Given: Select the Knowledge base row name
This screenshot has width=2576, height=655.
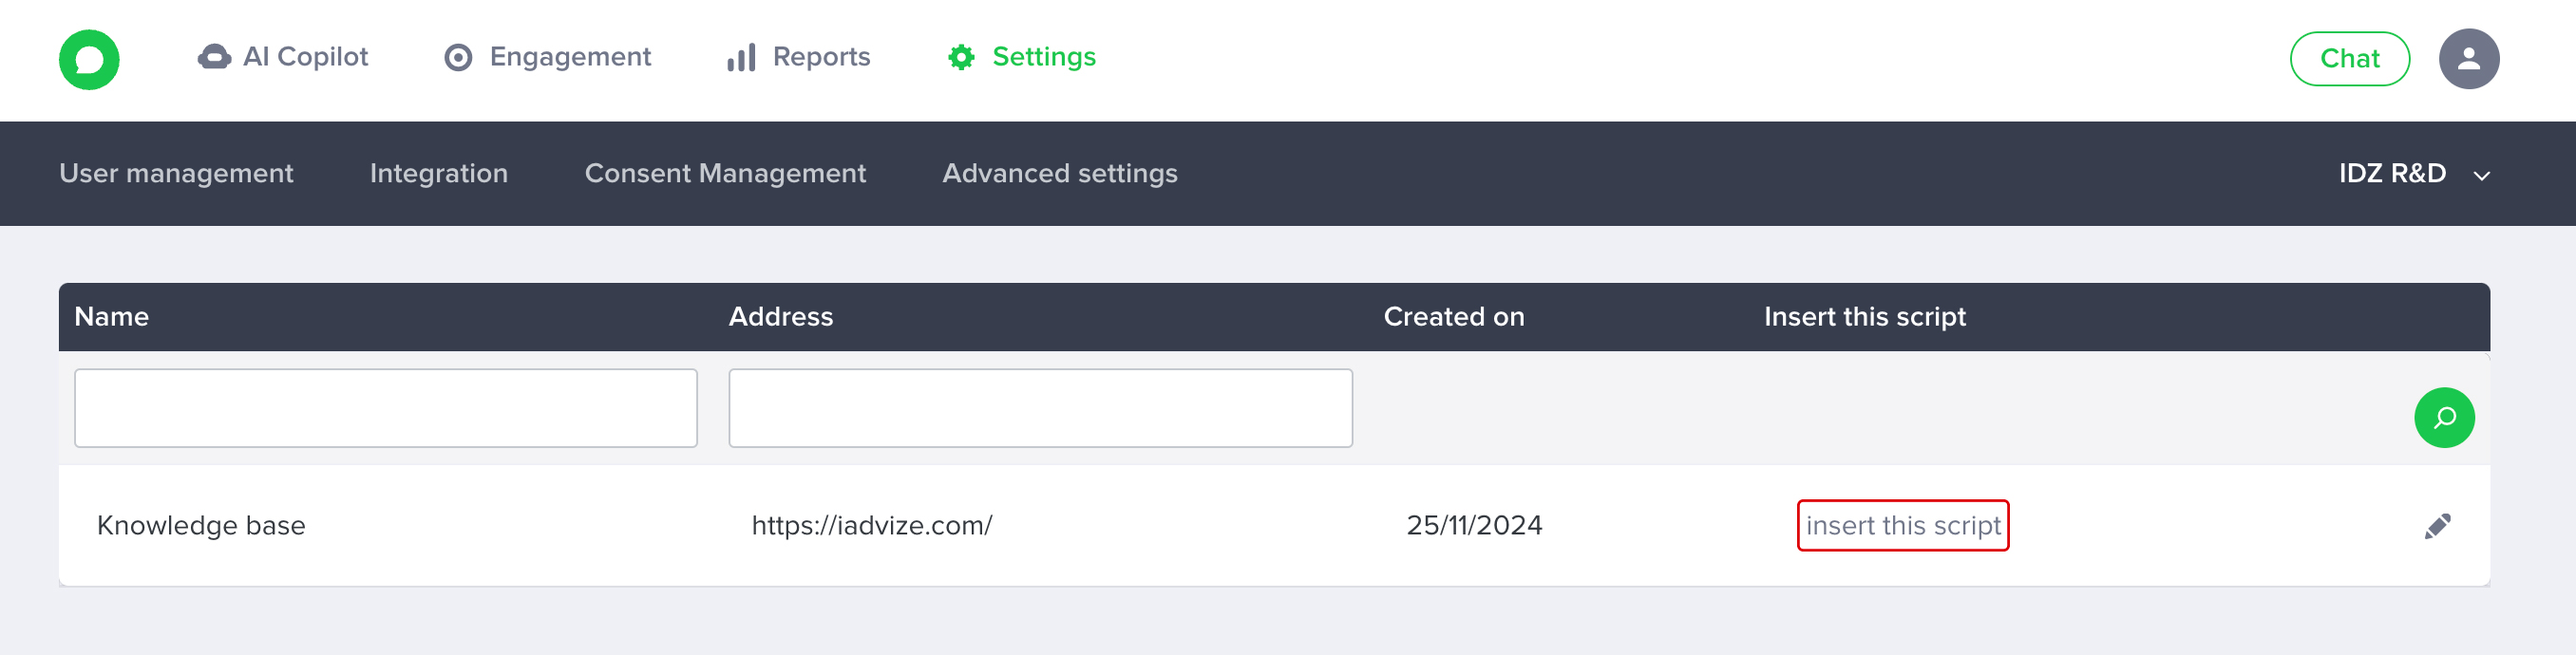Looking at the screenshot, I should (x=201, y=525).
